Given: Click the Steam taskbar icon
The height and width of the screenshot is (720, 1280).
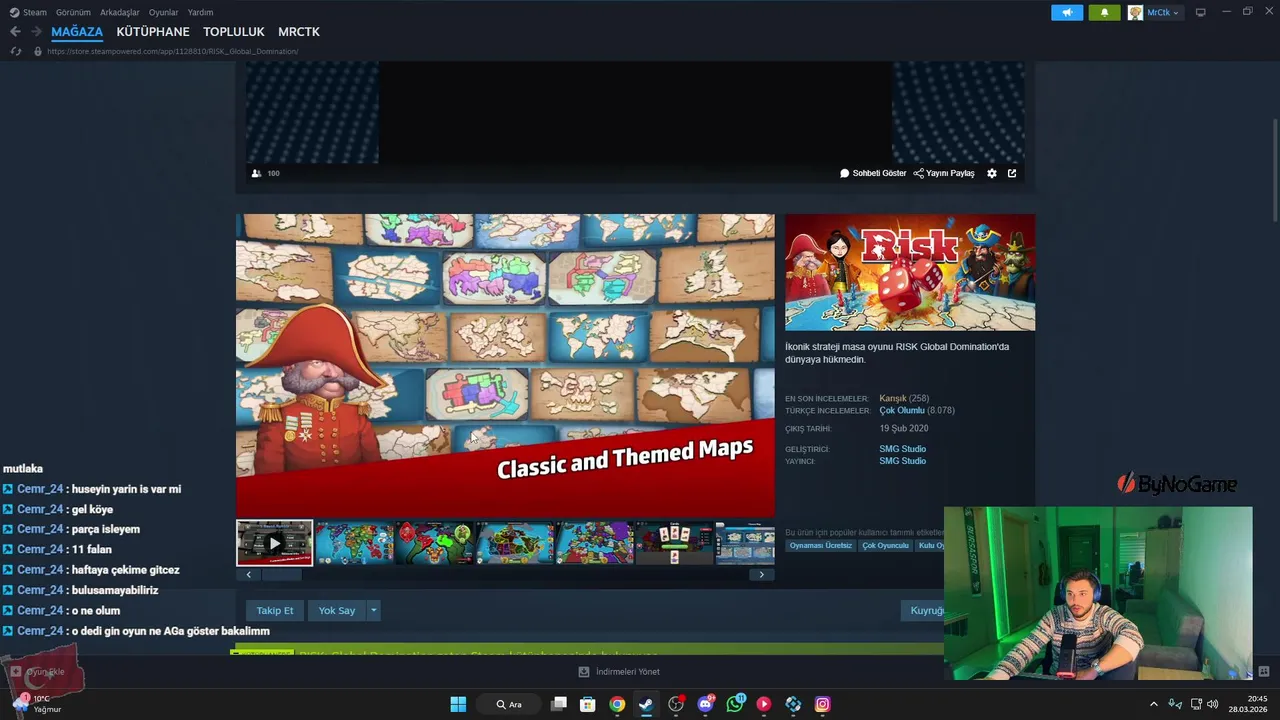Looking at the screenshot, I should click(x=646, y=704).
